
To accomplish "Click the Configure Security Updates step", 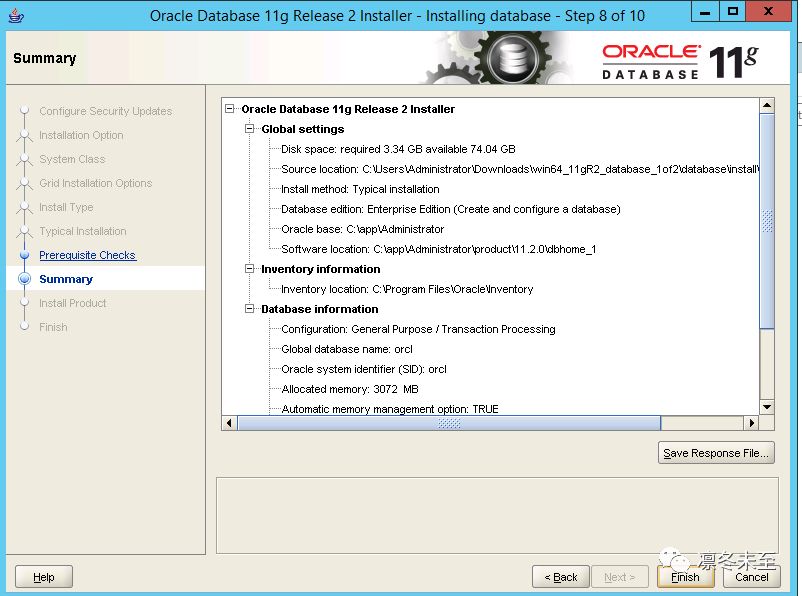I will click(105, 111).
